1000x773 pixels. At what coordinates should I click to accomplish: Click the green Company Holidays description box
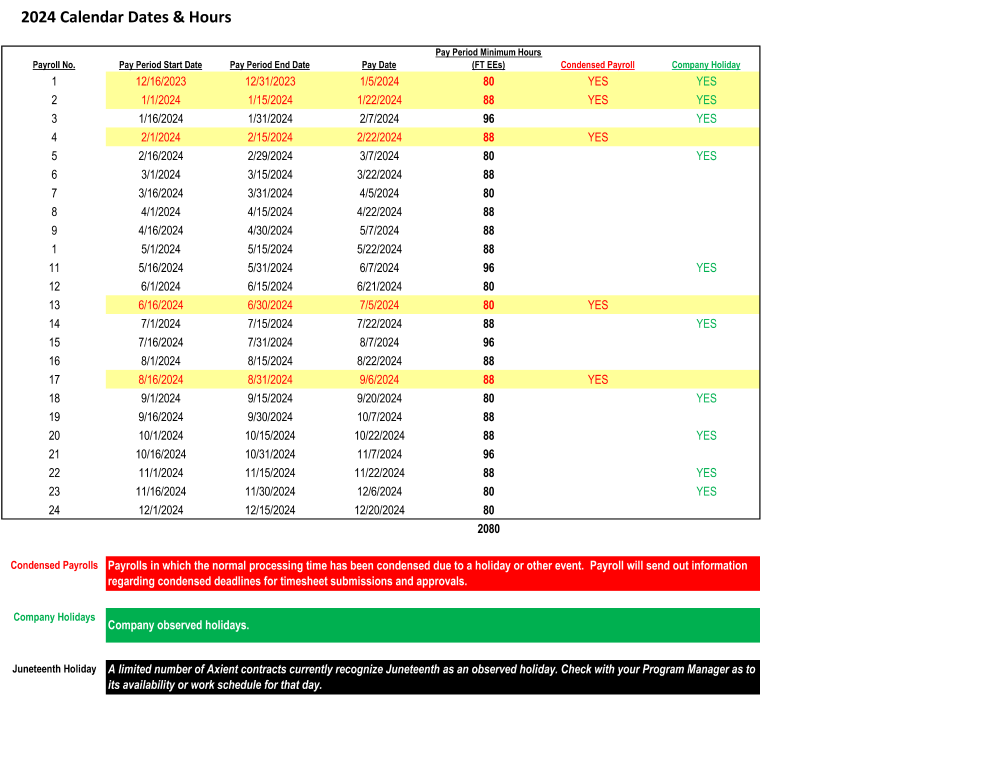point(432,625)
